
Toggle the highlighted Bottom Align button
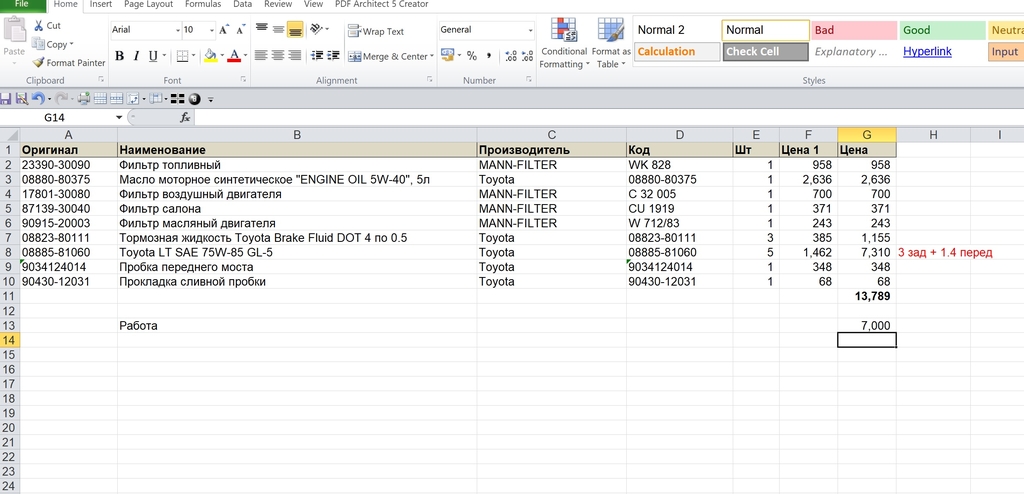pos(295,29)
